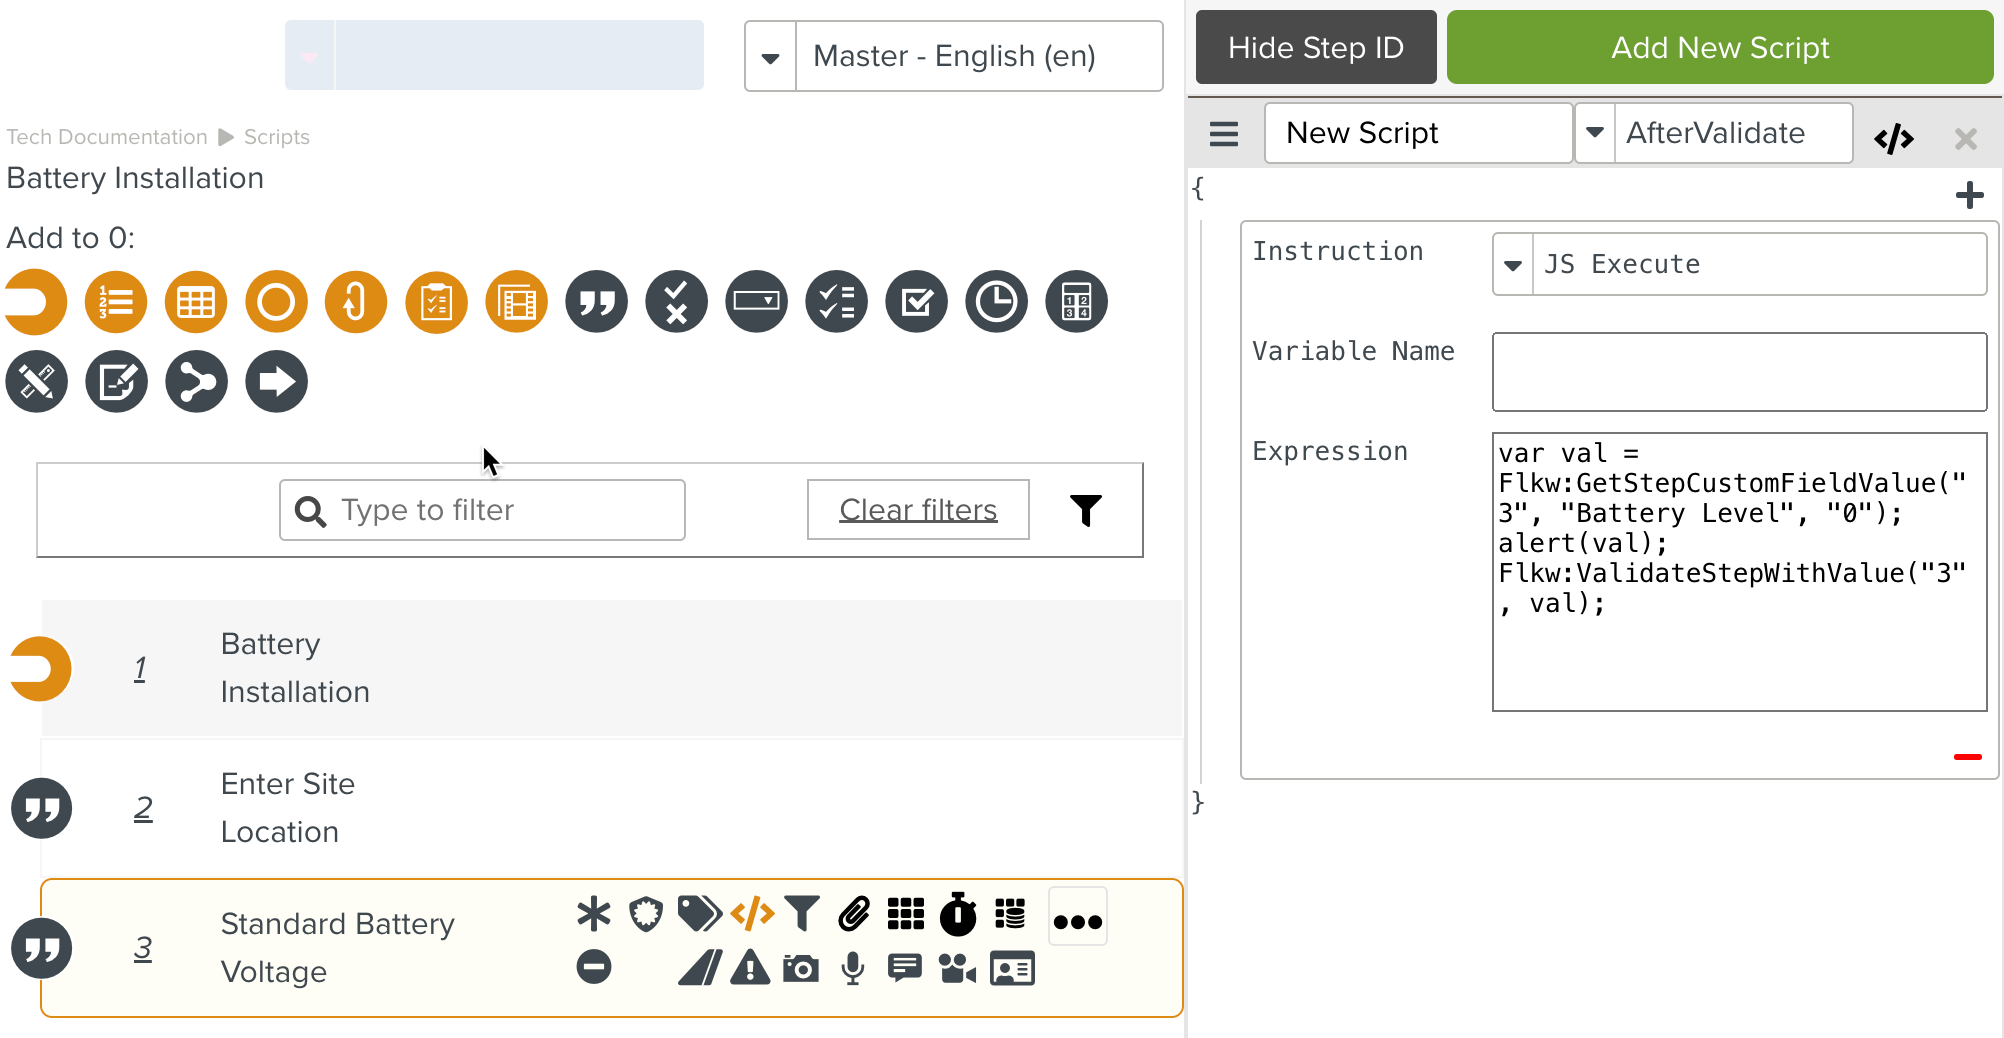Click the funnel filter icon on step 3
This screenshot has width=2004, height=1038.
pyautogui.click(x=802, y=913)
